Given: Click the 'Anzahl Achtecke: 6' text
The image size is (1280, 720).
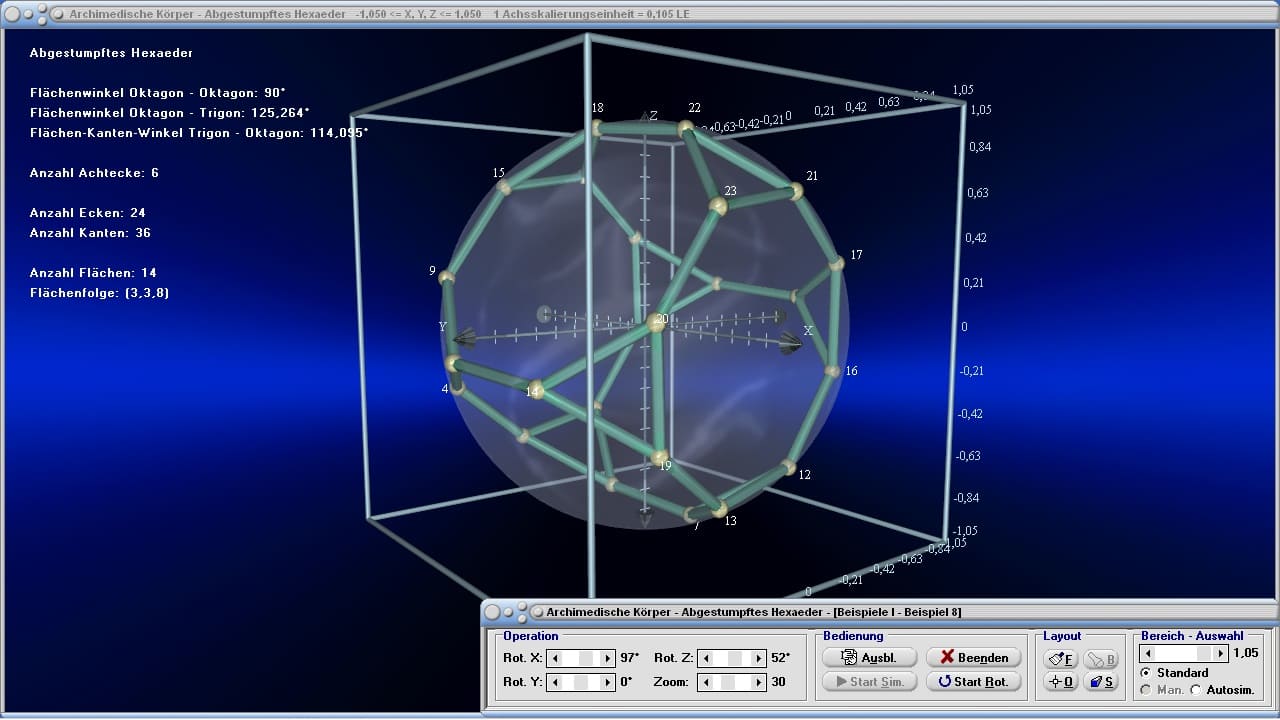Looking at the screenshot, I should tap(94, 173).
